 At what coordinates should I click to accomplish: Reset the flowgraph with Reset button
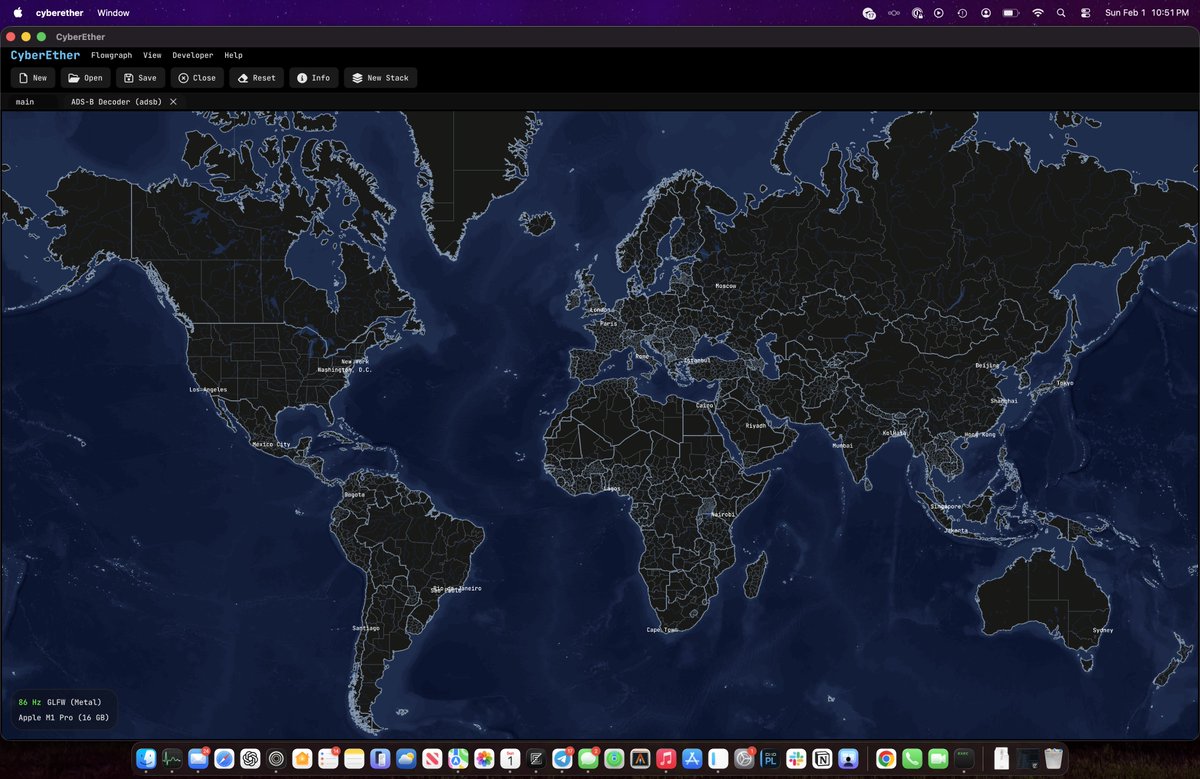point(257,77)
